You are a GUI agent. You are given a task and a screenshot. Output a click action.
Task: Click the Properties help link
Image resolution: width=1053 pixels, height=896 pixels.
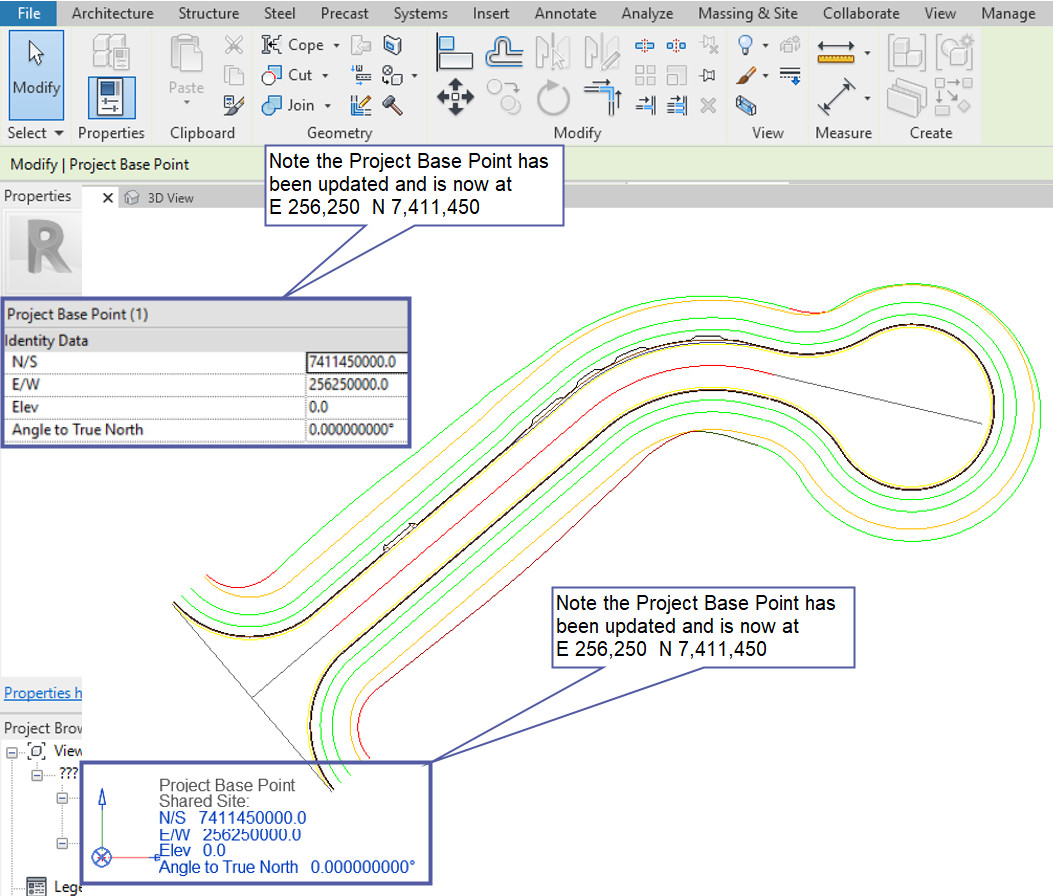[x=40, y=693]
